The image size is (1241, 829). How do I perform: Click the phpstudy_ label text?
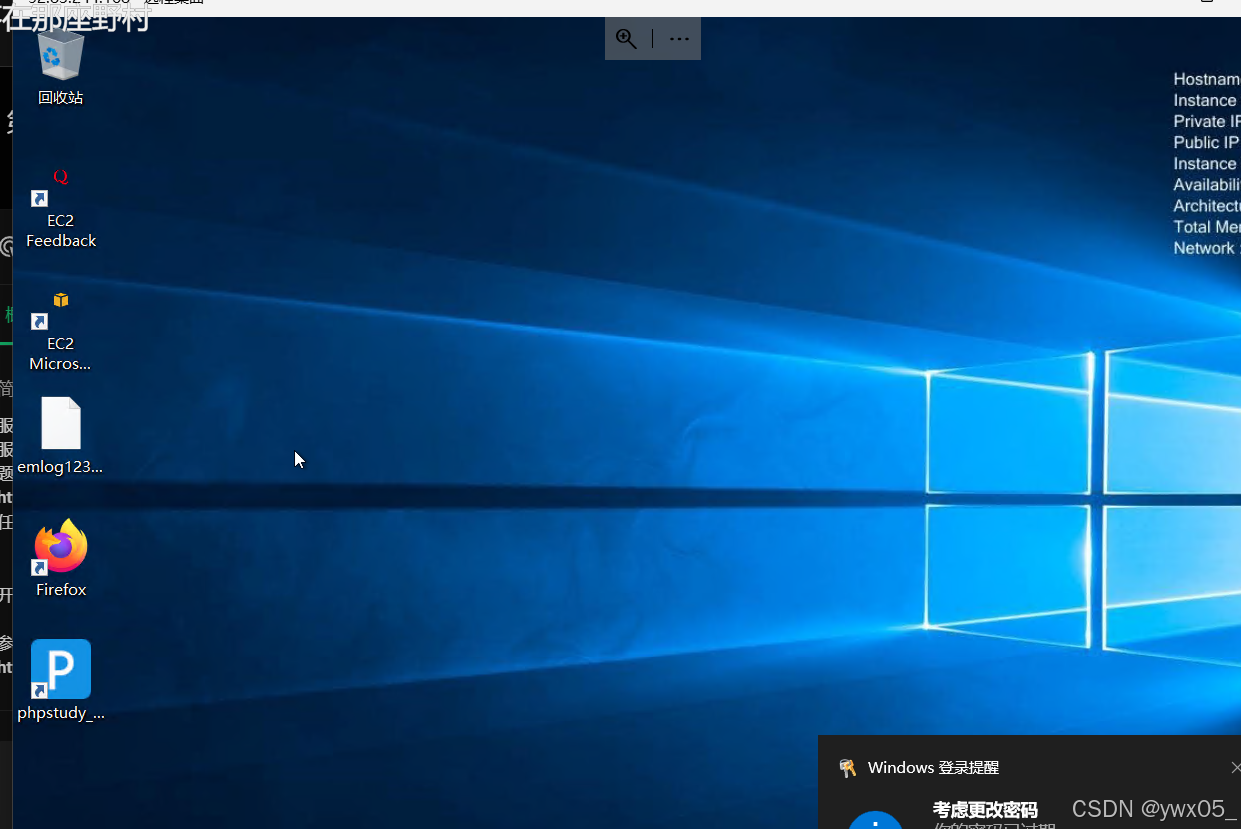pyautogui.click(x=61, y=713)
